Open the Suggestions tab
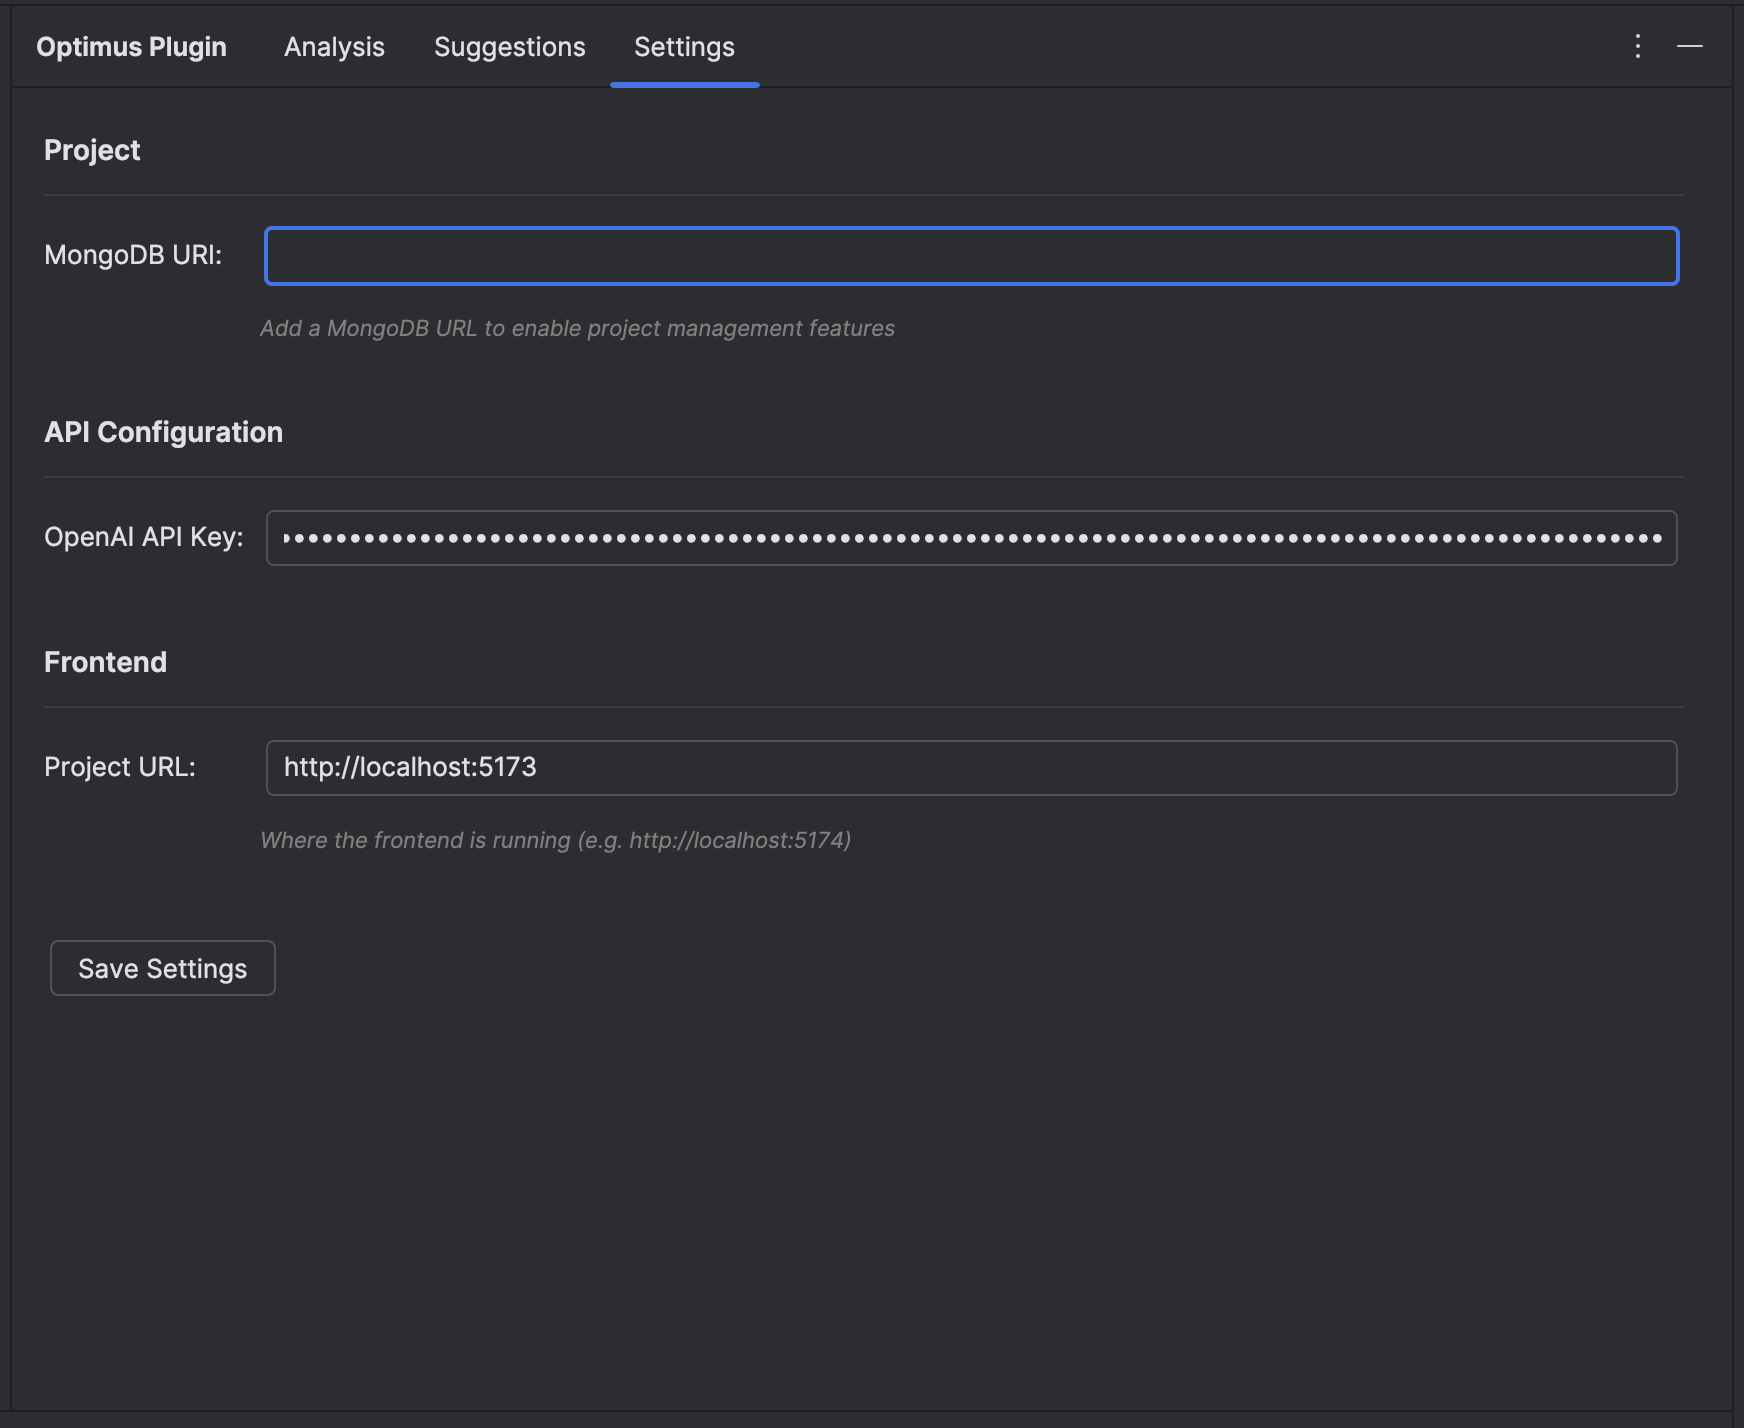 pyautogui.click(x=509, y=47)
